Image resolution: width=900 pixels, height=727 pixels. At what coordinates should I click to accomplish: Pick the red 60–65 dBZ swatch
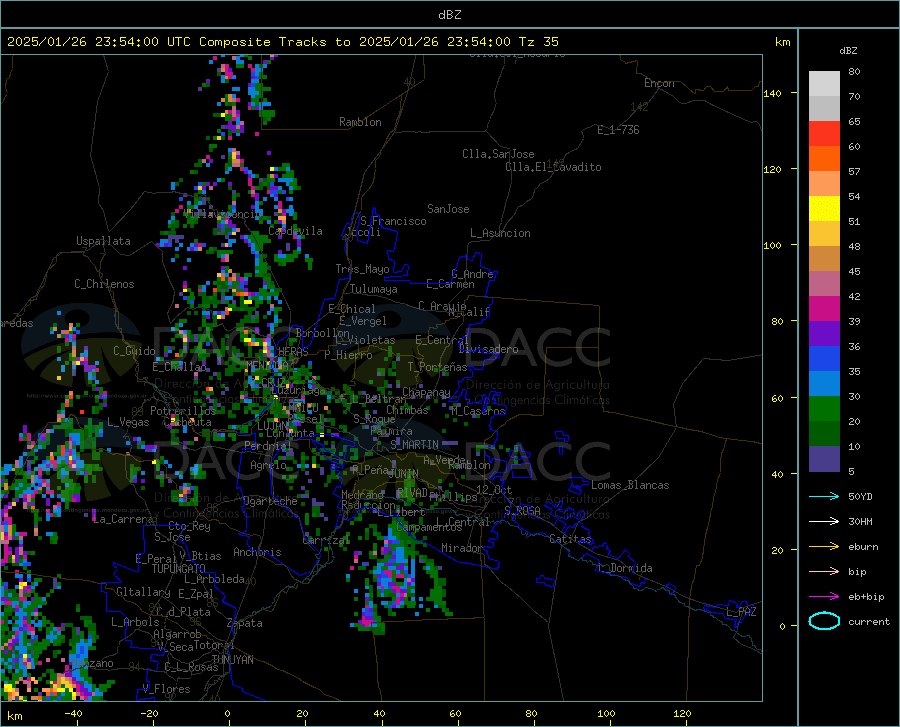point(824,134)
